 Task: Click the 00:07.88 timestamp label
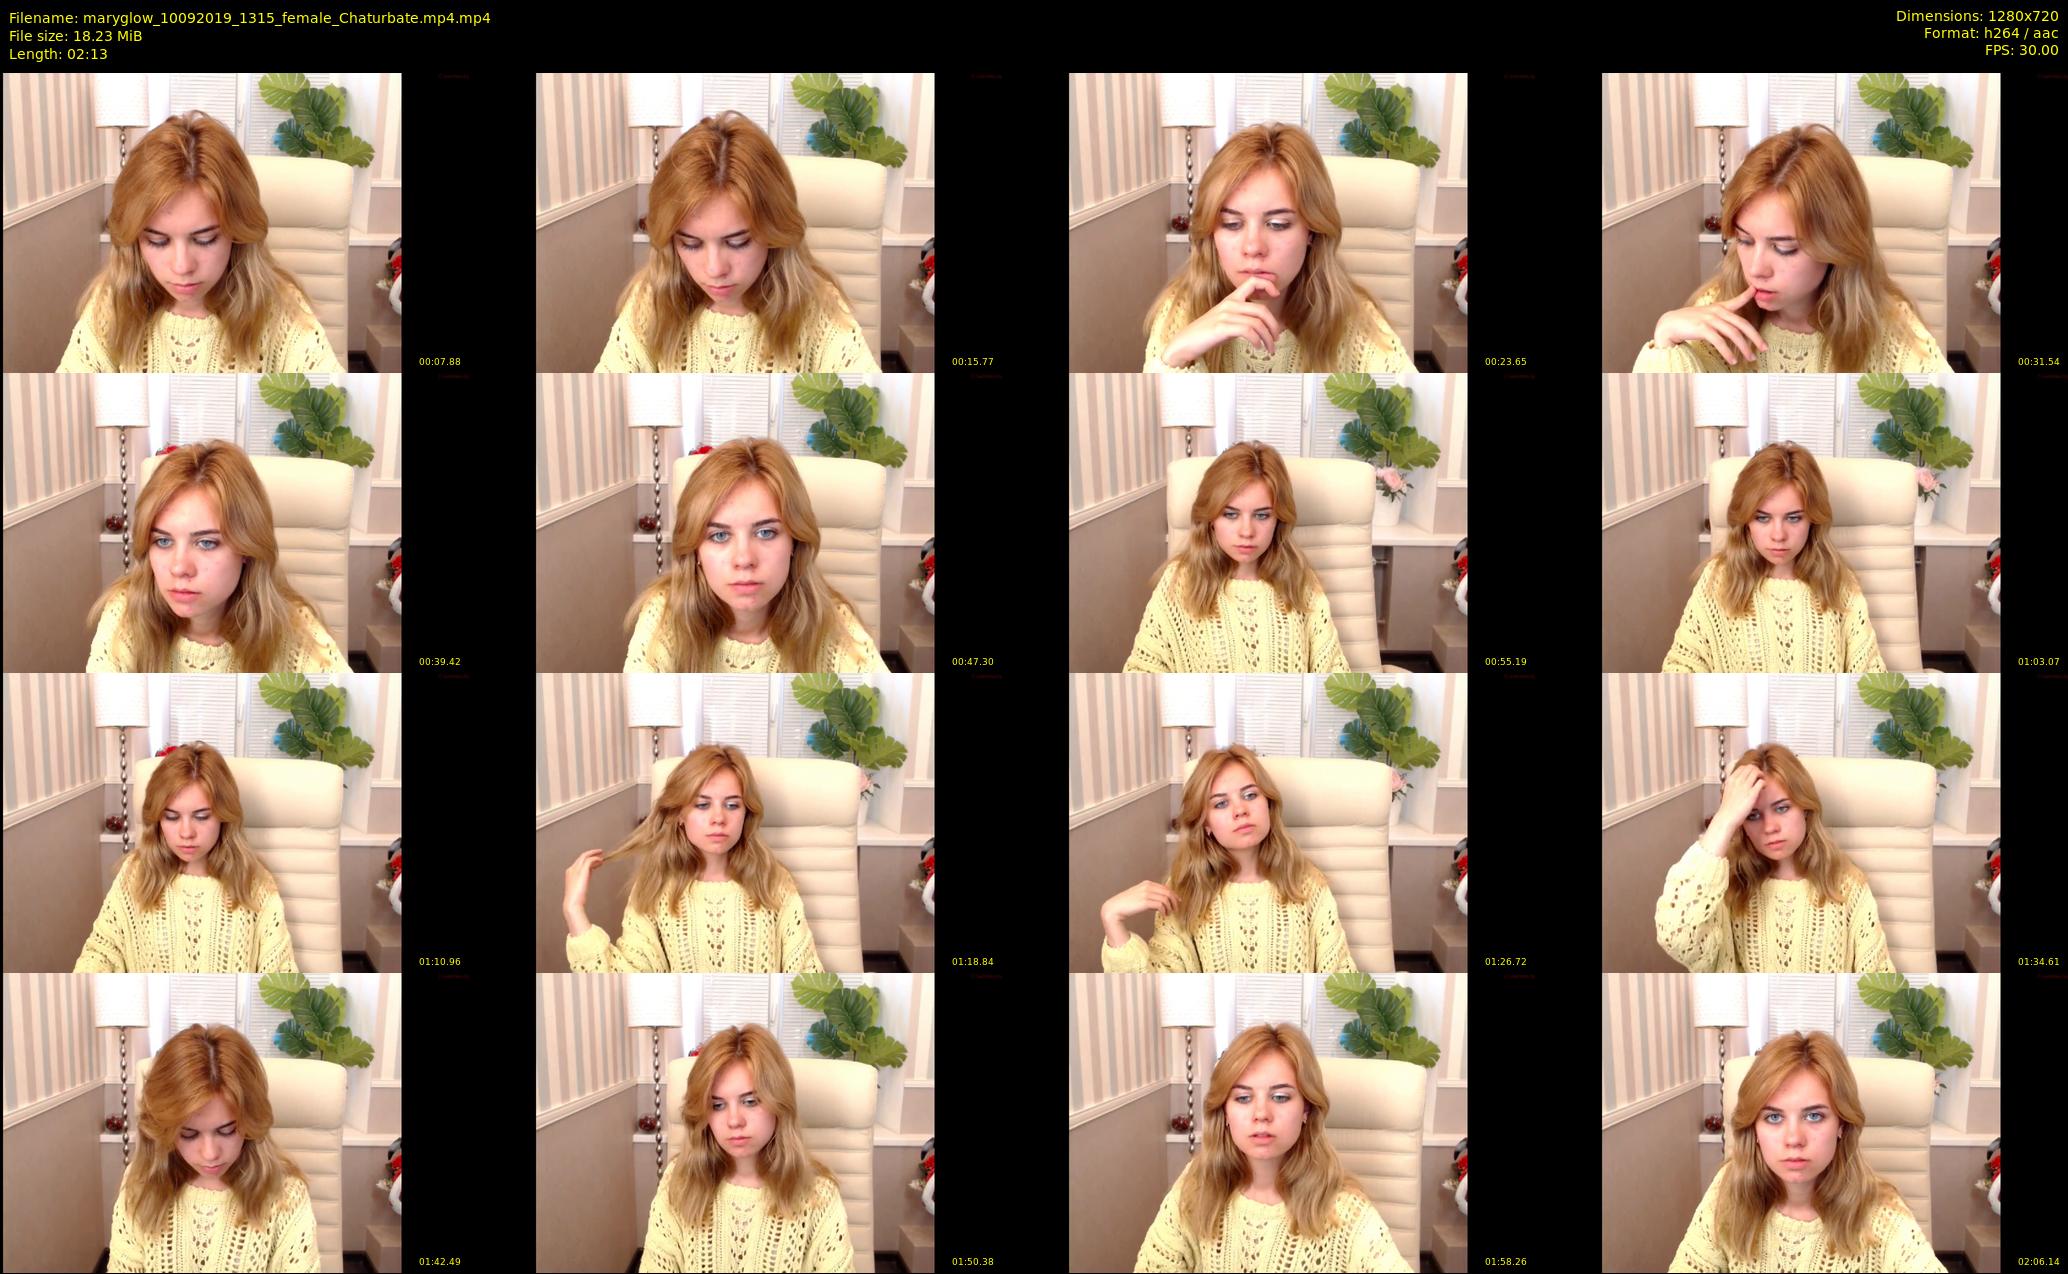coord(439,362)
